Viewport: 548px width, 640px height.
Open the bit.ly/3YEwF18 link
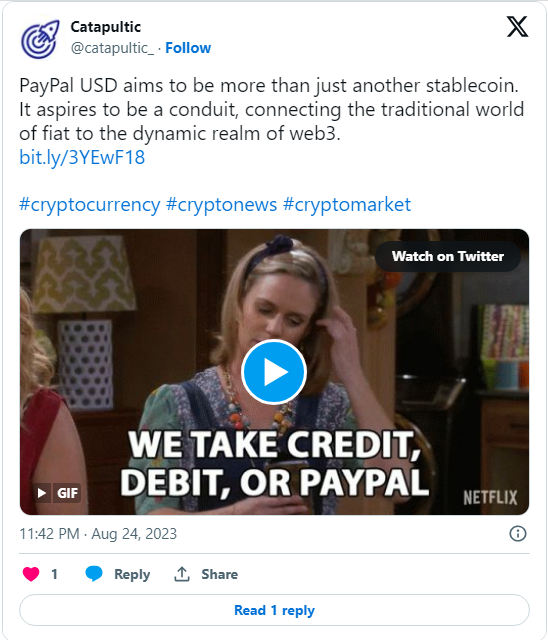tap(82, 157)
